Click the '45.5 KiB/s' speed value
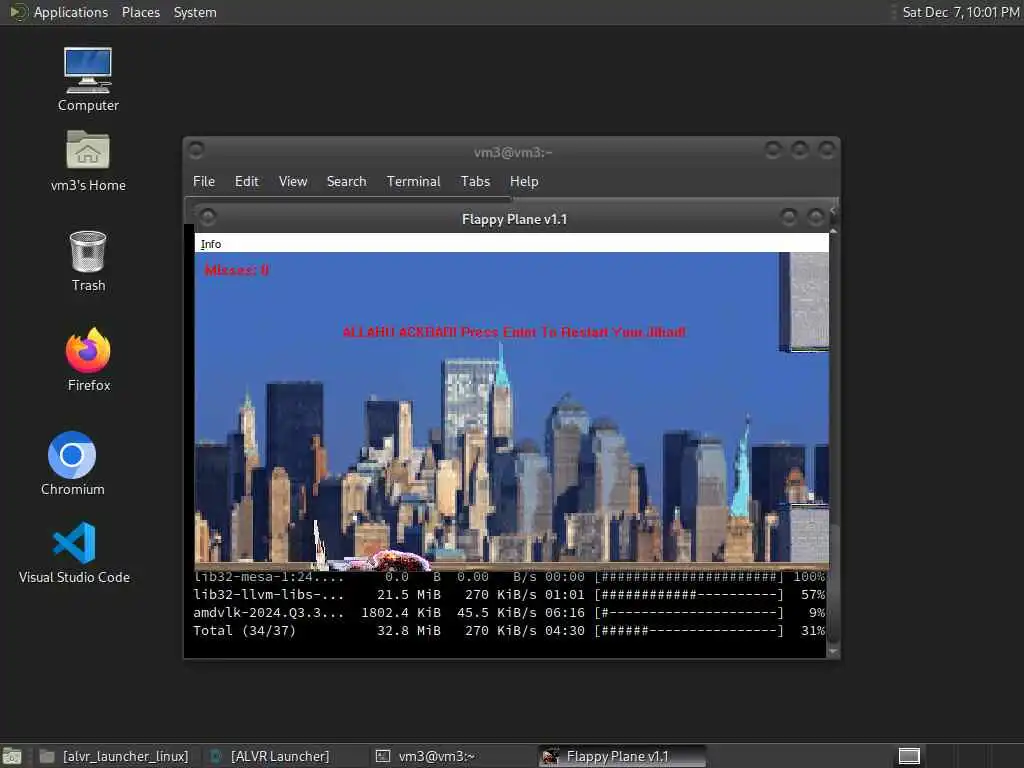The width and height of the screenshot is (1024, 768). pos(497,613)
